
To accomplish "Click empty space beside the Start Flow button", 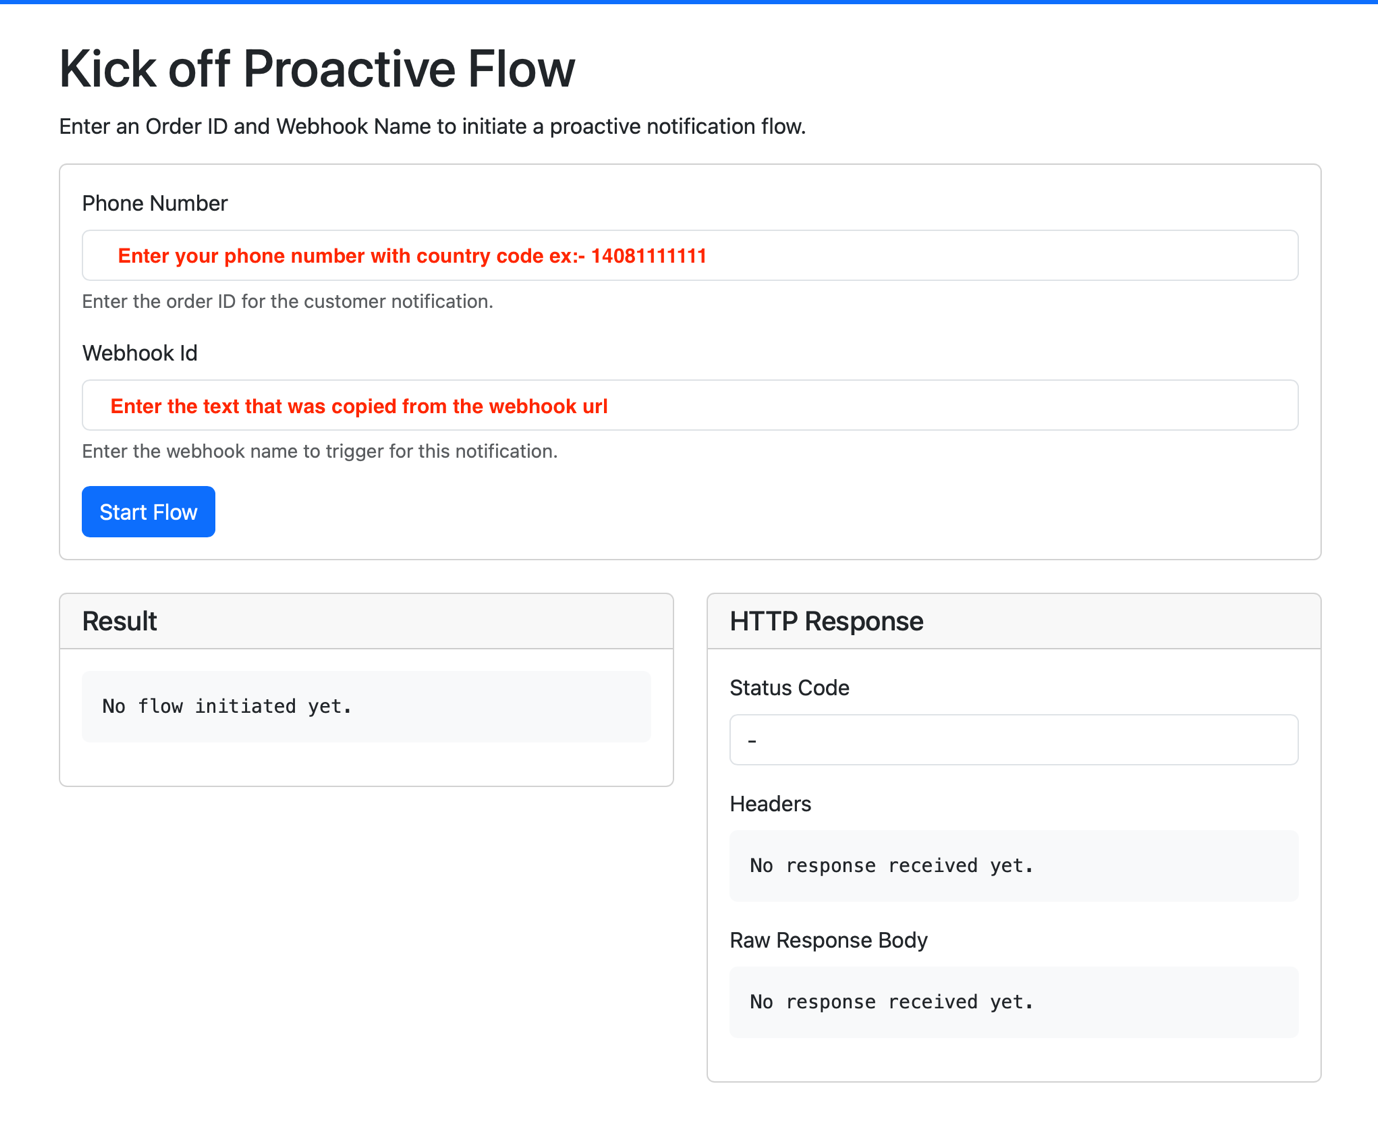I will point(700,512).
